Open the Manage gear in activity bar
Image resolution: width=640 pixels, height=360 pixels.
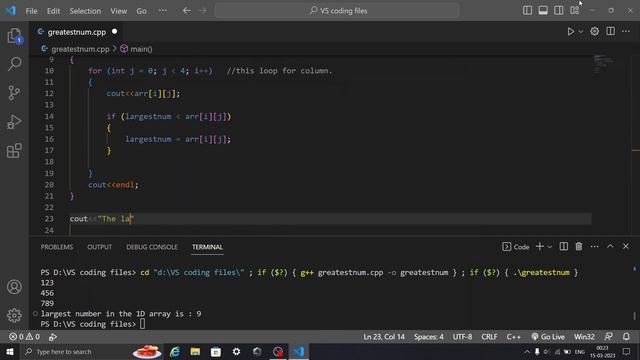point(14,315)
